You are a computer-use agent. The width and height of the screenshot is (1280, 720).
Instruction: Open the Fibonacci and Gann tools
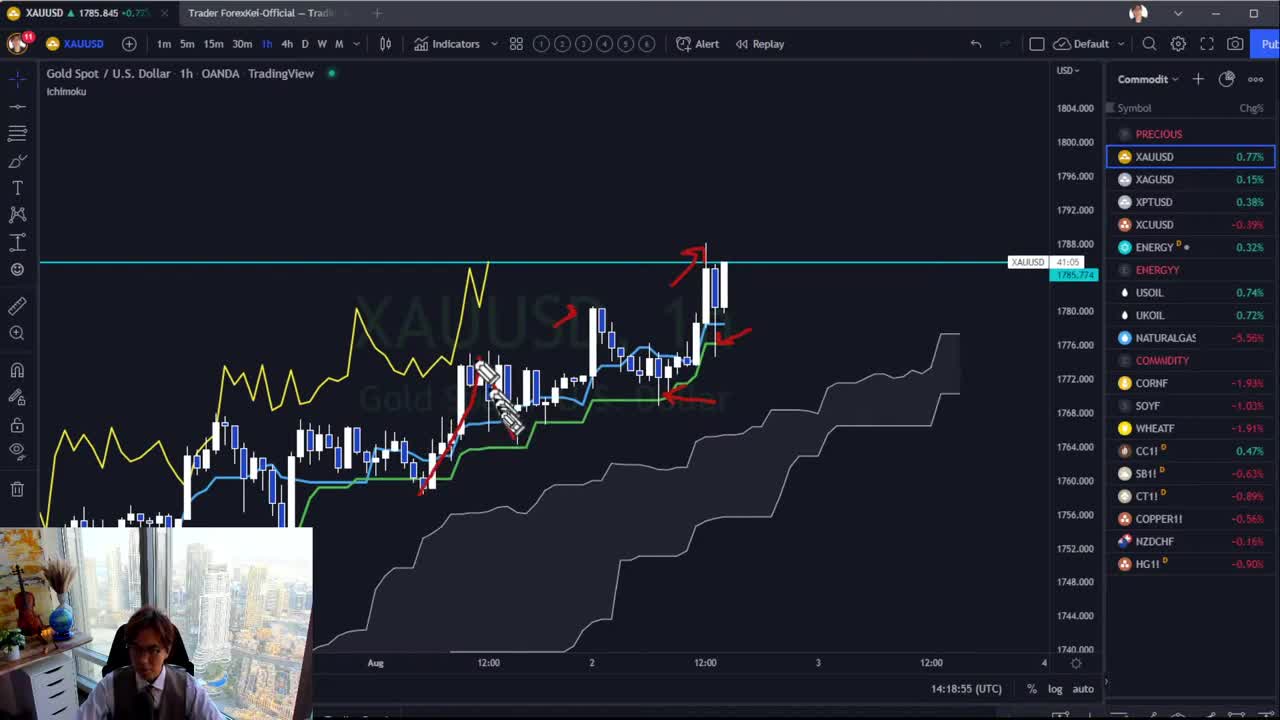click(x=17, y=133)
